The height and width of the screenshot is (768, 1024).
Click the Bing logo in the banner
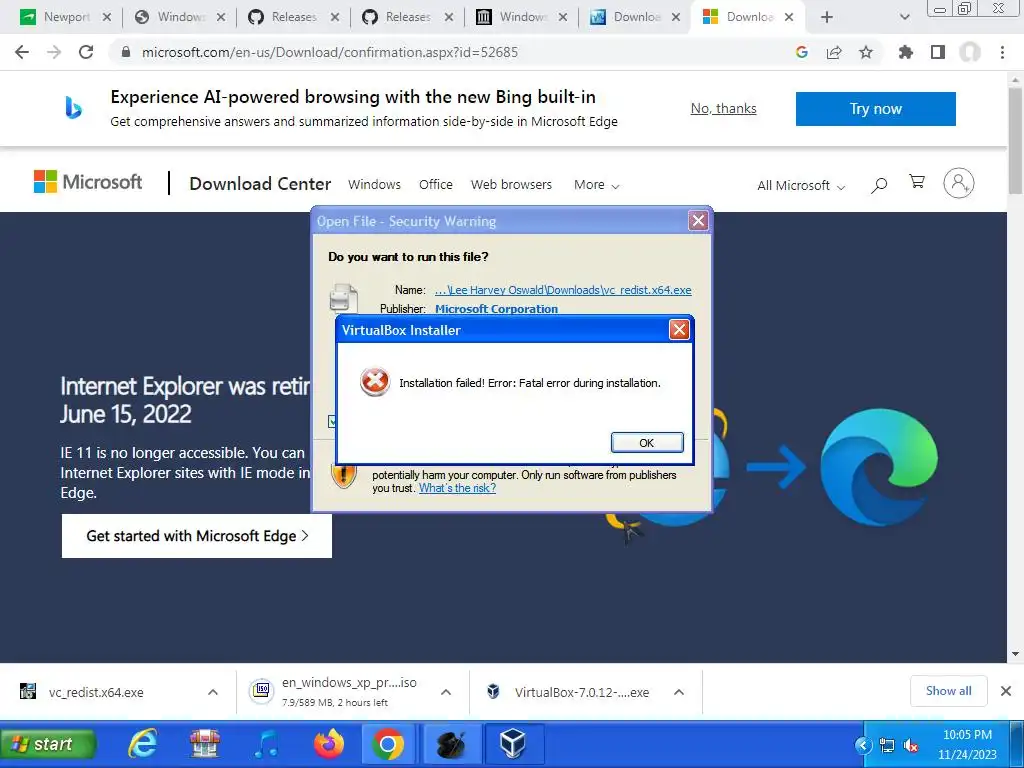(73, 108)
